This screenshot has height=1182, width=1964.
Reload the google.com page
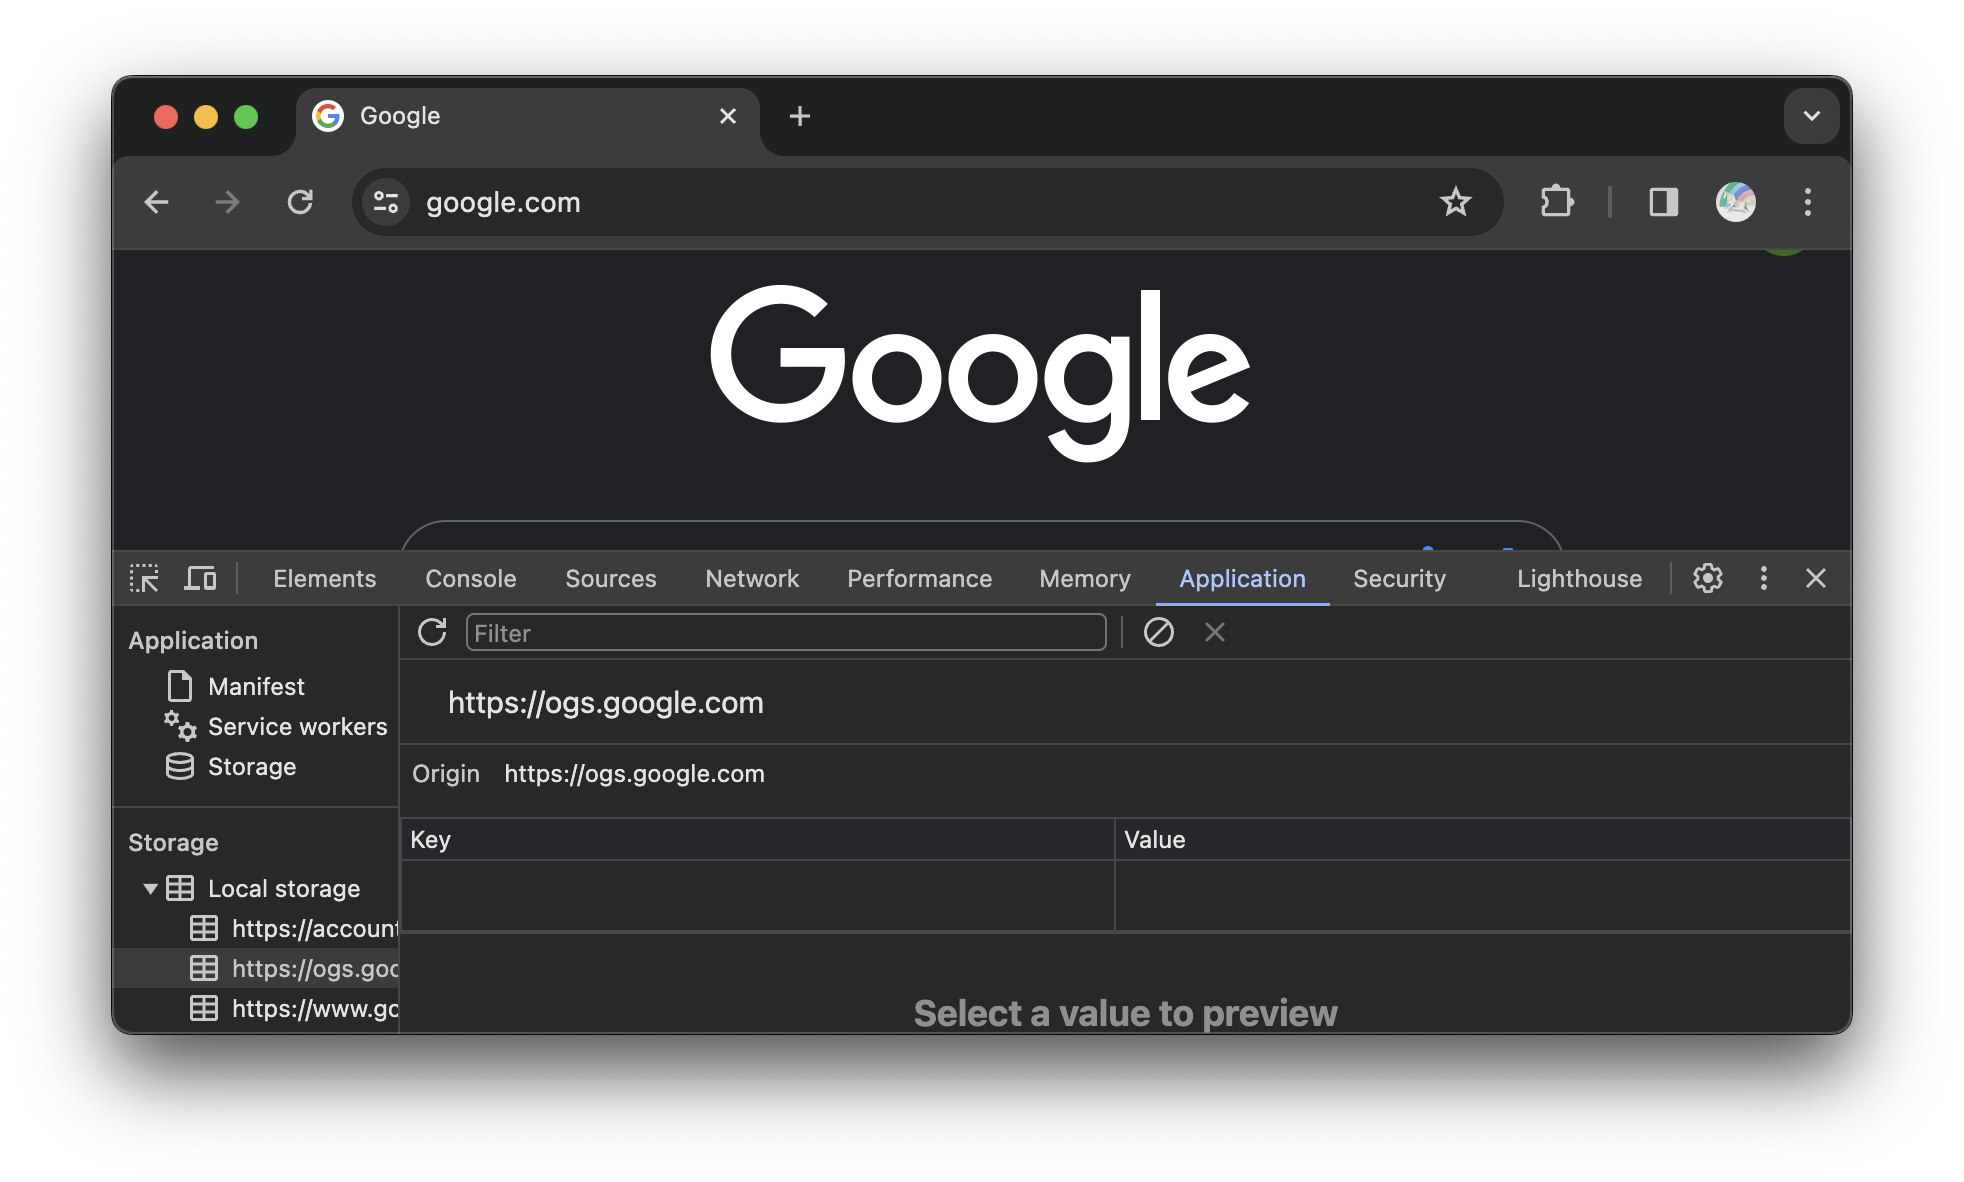click(x=300, y=202)
